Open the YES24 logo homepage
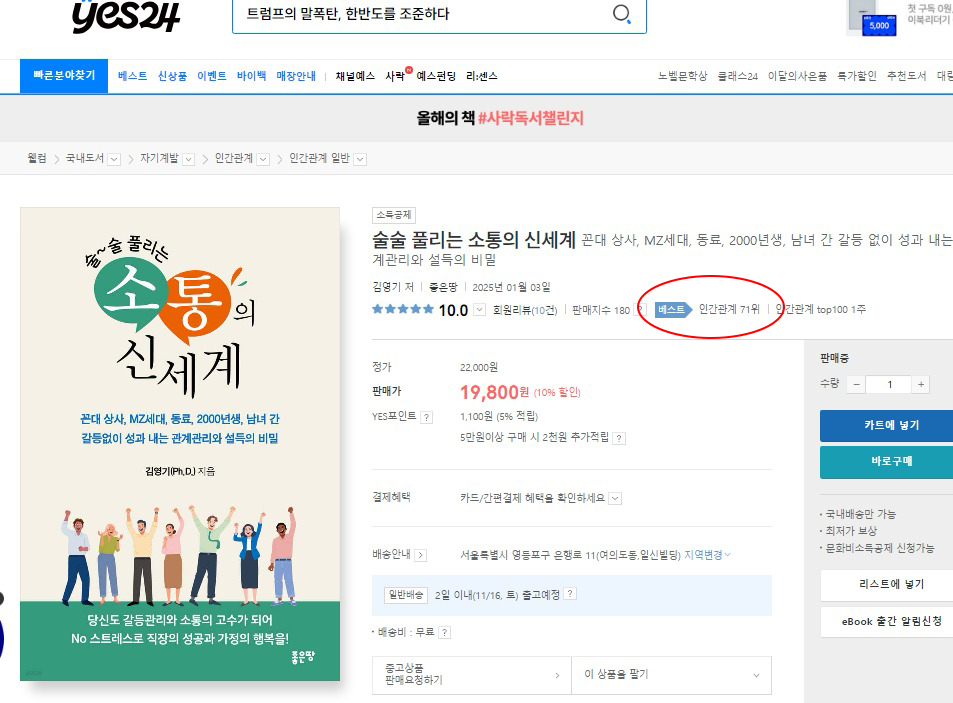The height and width of the screenshot is (703, 953). point(126,16)
